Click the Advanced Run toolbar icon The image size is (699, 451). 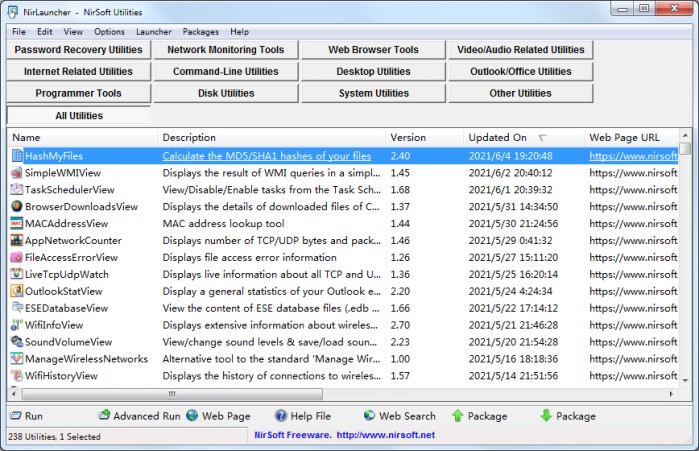[104, 415]
